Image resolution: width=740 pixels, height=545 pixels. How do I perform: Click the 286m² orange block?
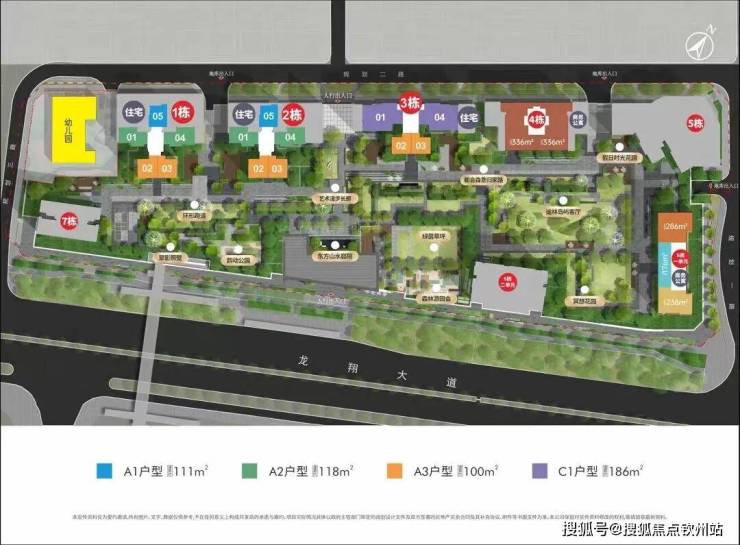tap(675, 227)
